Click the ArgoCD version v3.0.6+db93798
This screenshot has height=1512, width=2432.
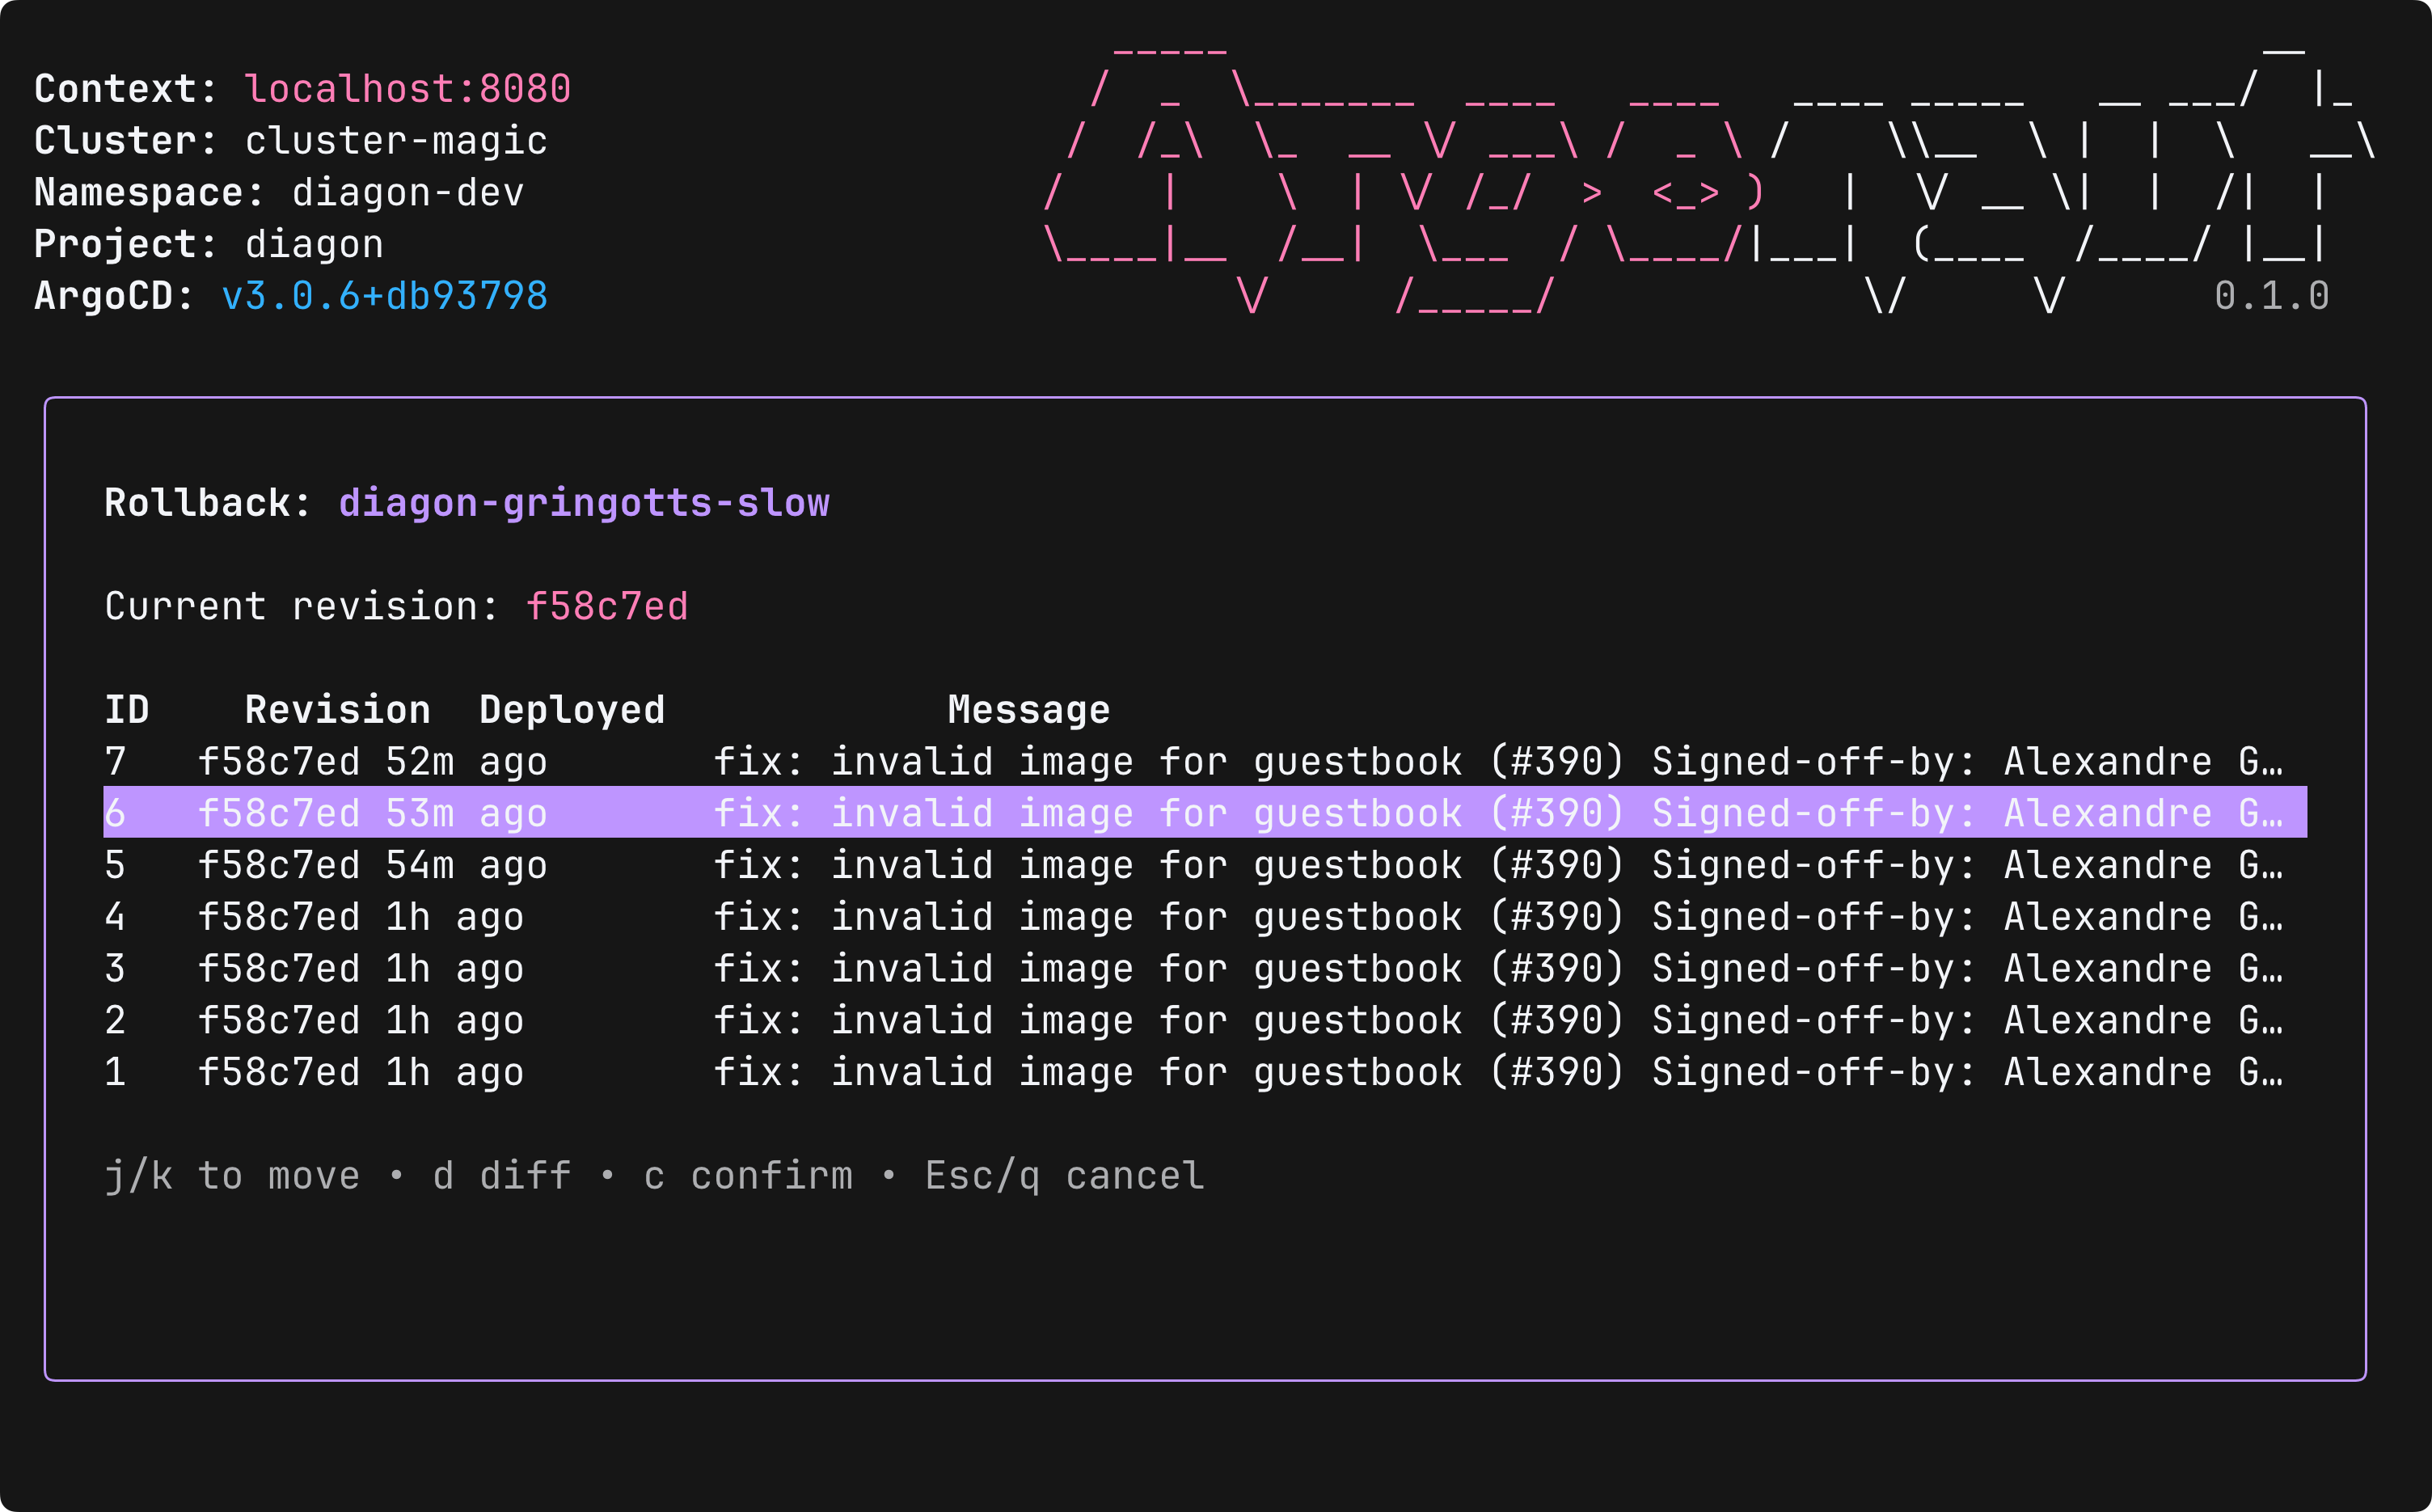coord(384,296)
